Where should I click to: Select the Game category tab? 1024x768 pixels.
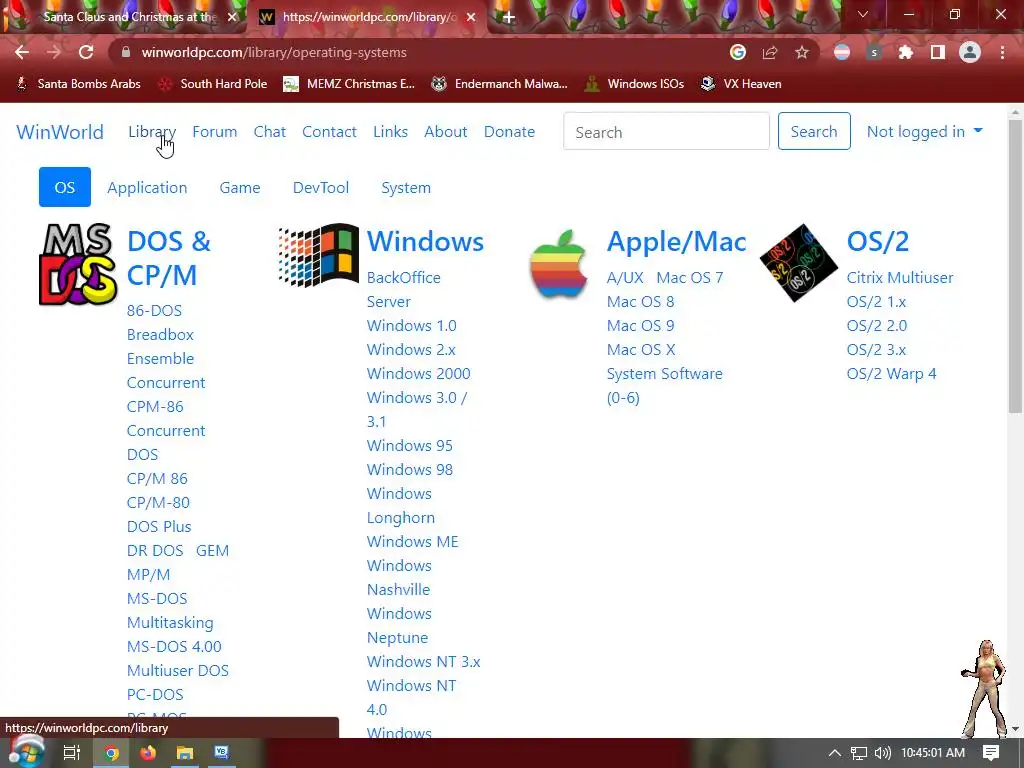240,187
